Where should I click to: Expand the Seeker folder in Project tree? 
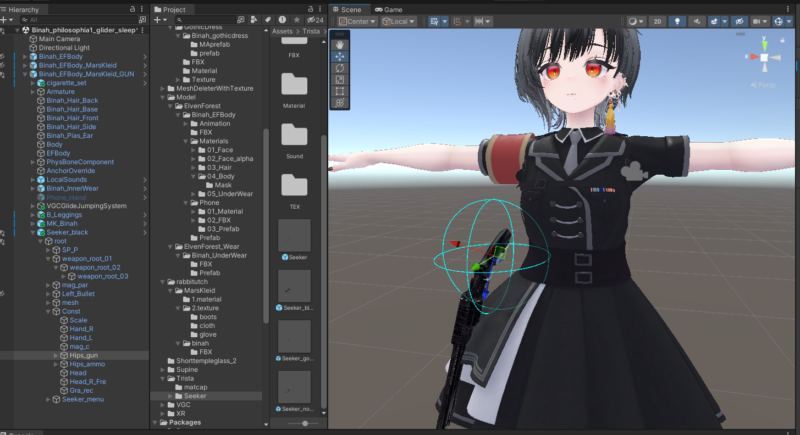click(x=170, y=396)
